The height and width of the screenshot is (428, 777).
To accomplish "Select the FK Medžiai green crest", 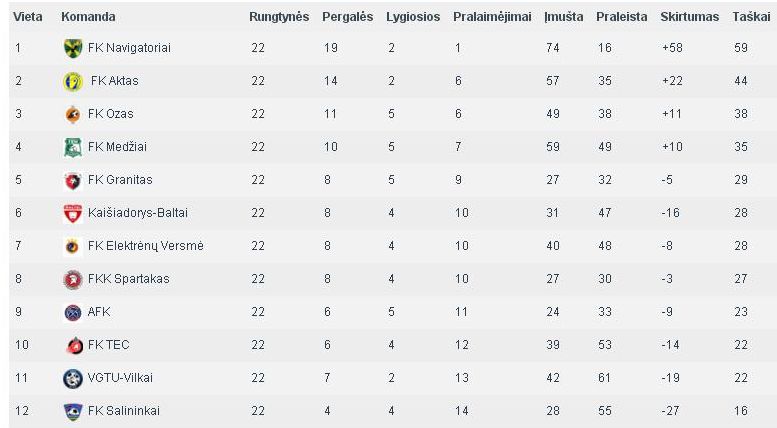I will tap(73, 147).
